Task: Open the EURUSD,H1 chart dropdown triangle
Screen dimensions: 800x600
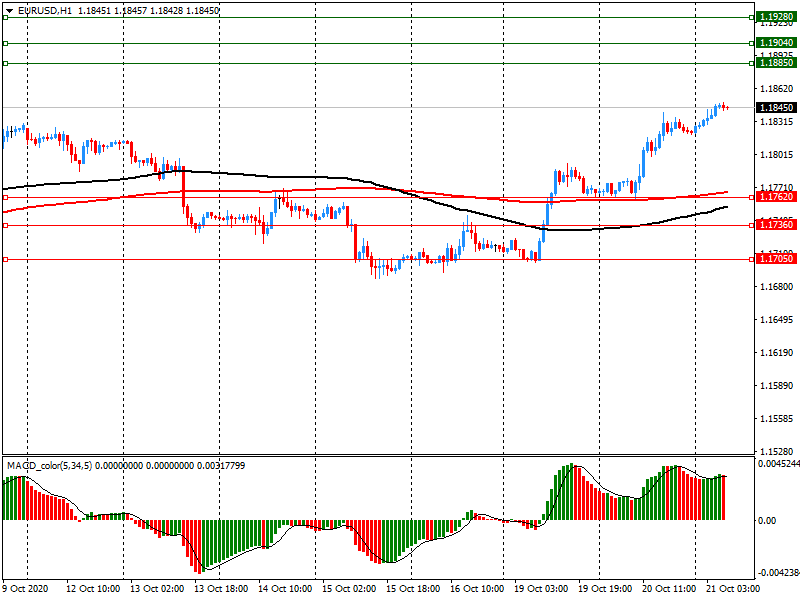Action: point(9,11)
